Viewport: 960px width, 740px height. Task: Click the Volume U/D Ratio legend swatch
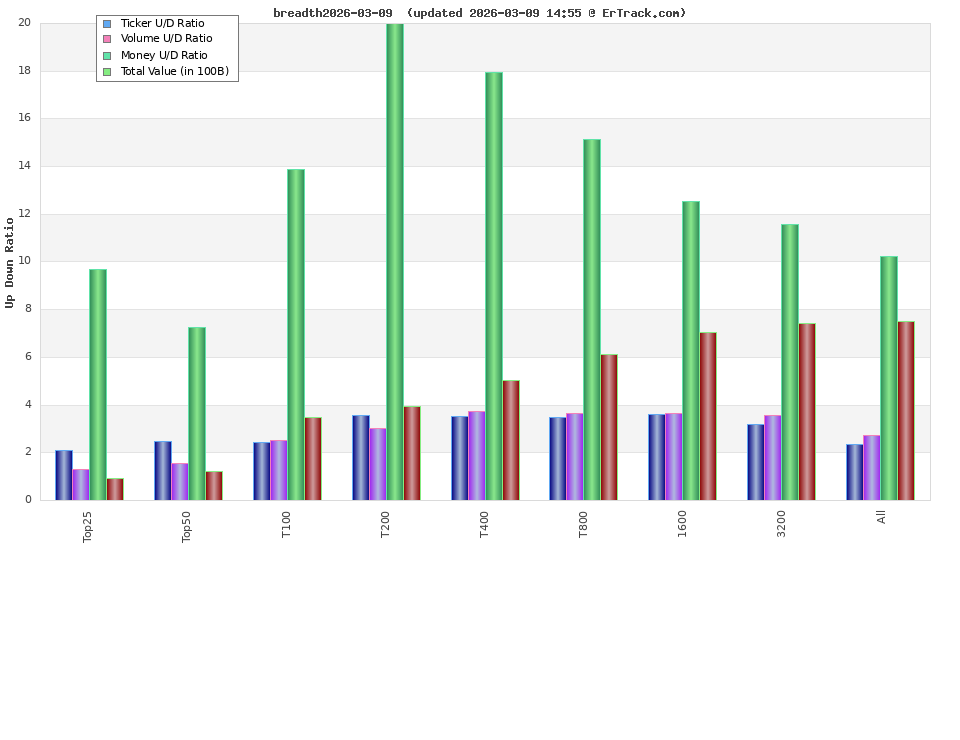106,39
